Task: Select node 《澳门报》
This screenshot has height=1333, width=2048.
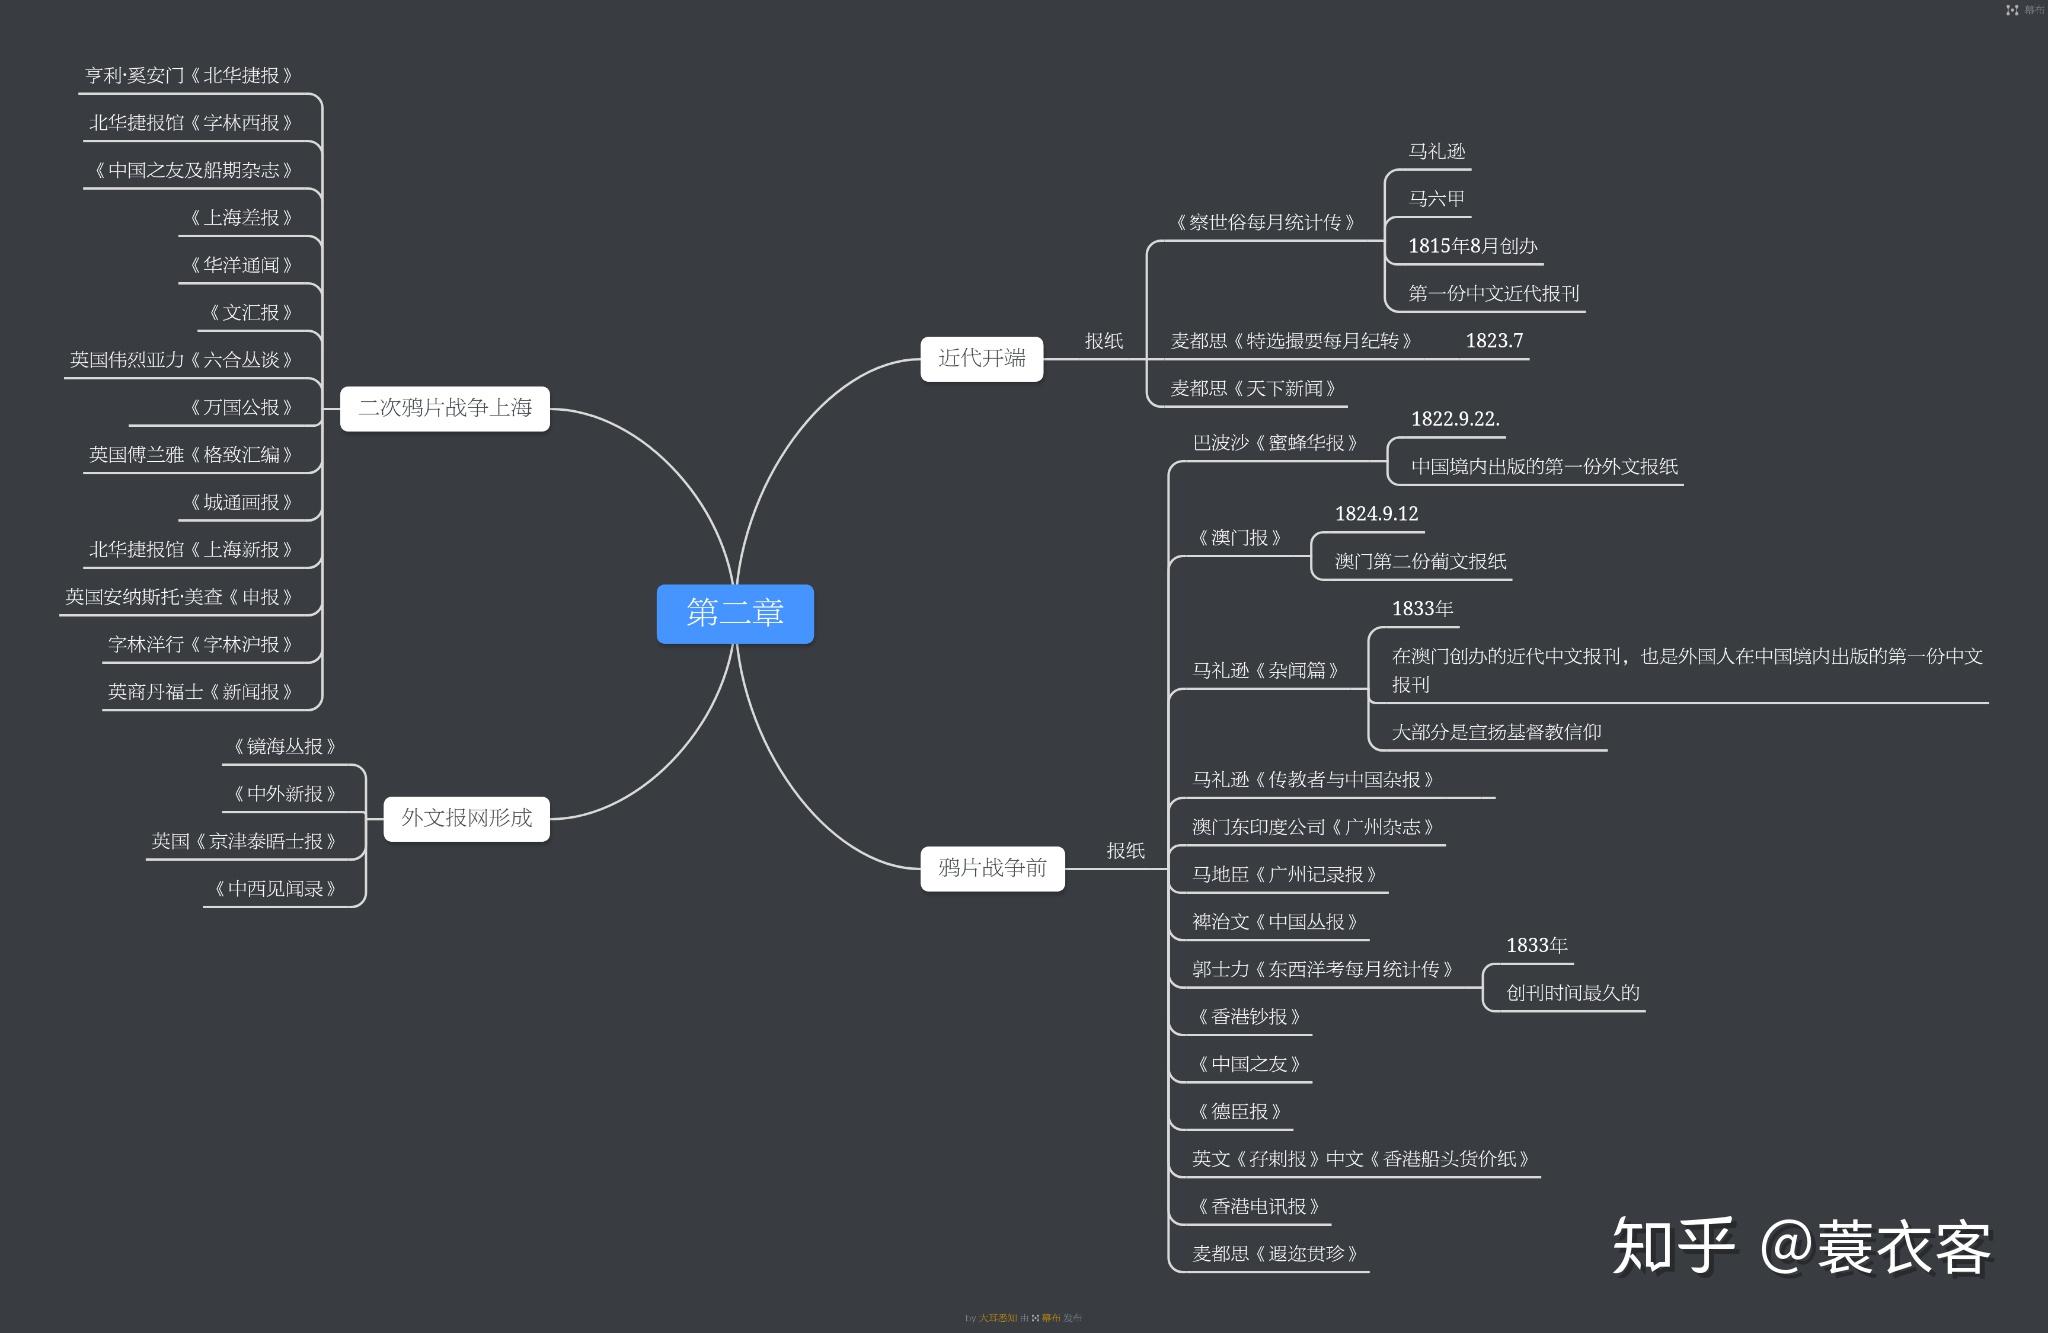Action: (x=1239, y=538)
